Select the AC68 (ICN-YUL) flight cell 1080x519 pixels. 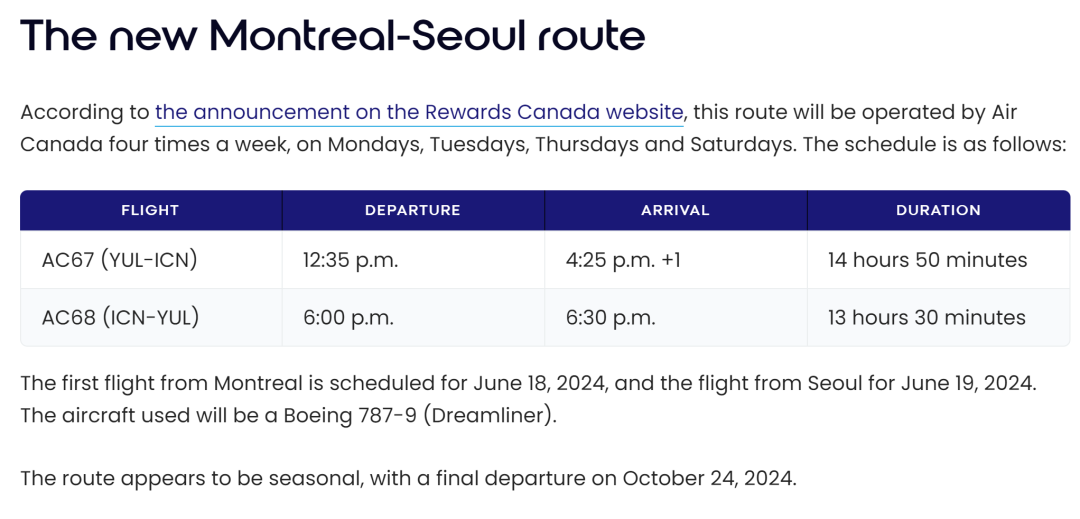click(151, 317)
